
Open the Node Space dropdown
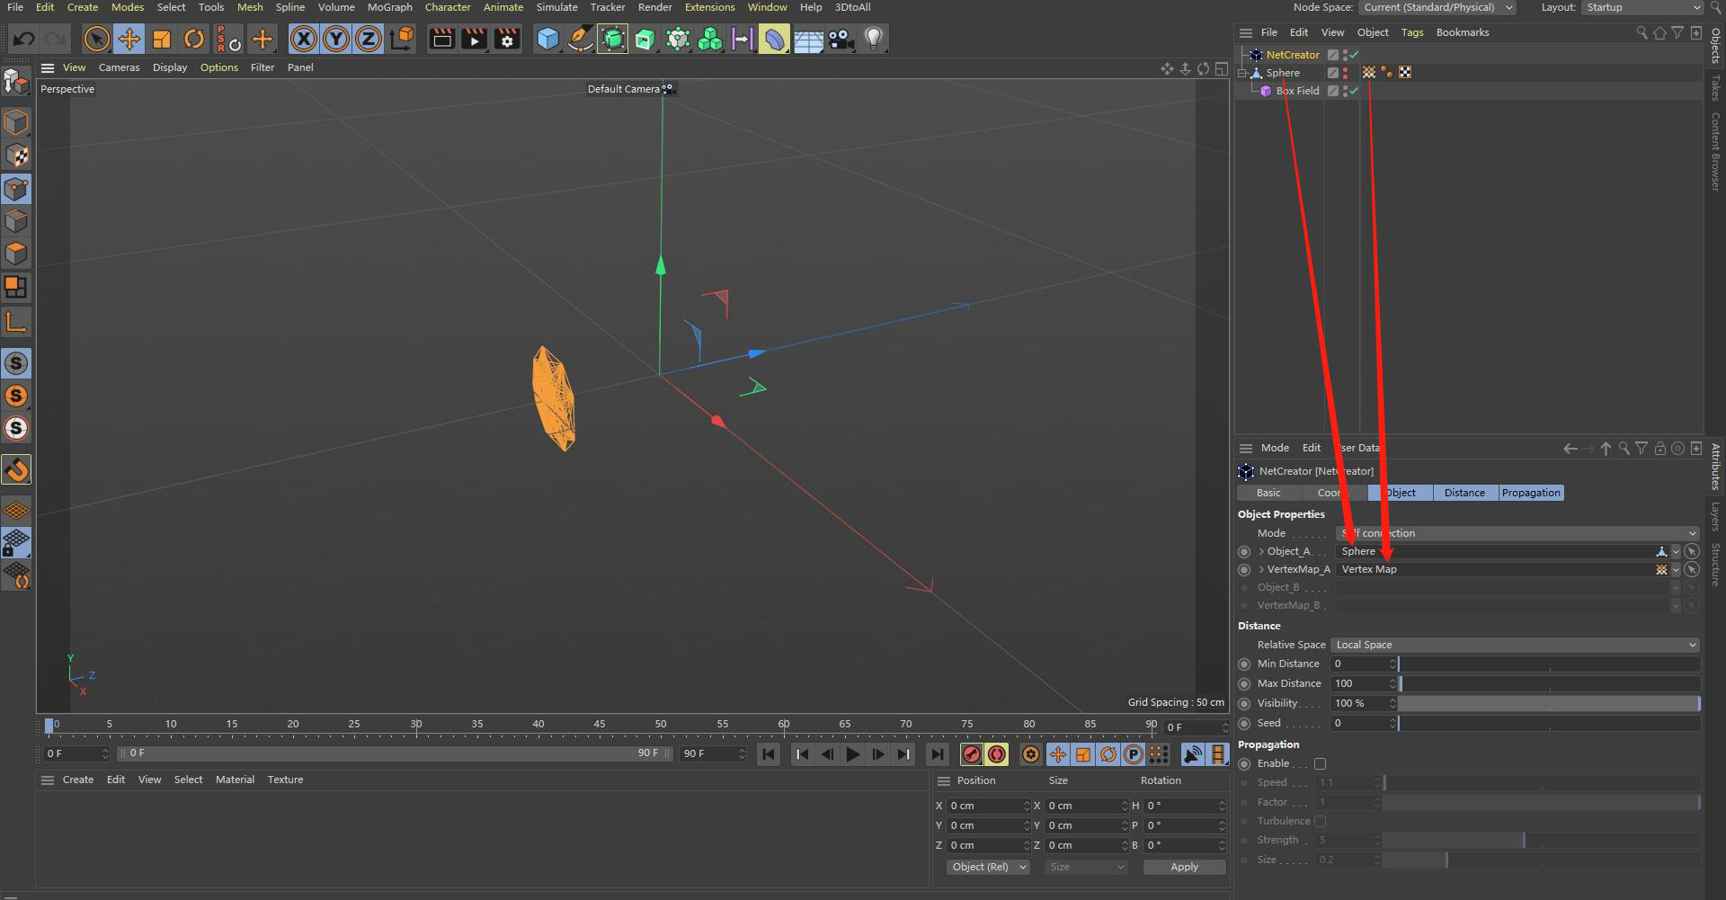click(x=1437, y=7)
